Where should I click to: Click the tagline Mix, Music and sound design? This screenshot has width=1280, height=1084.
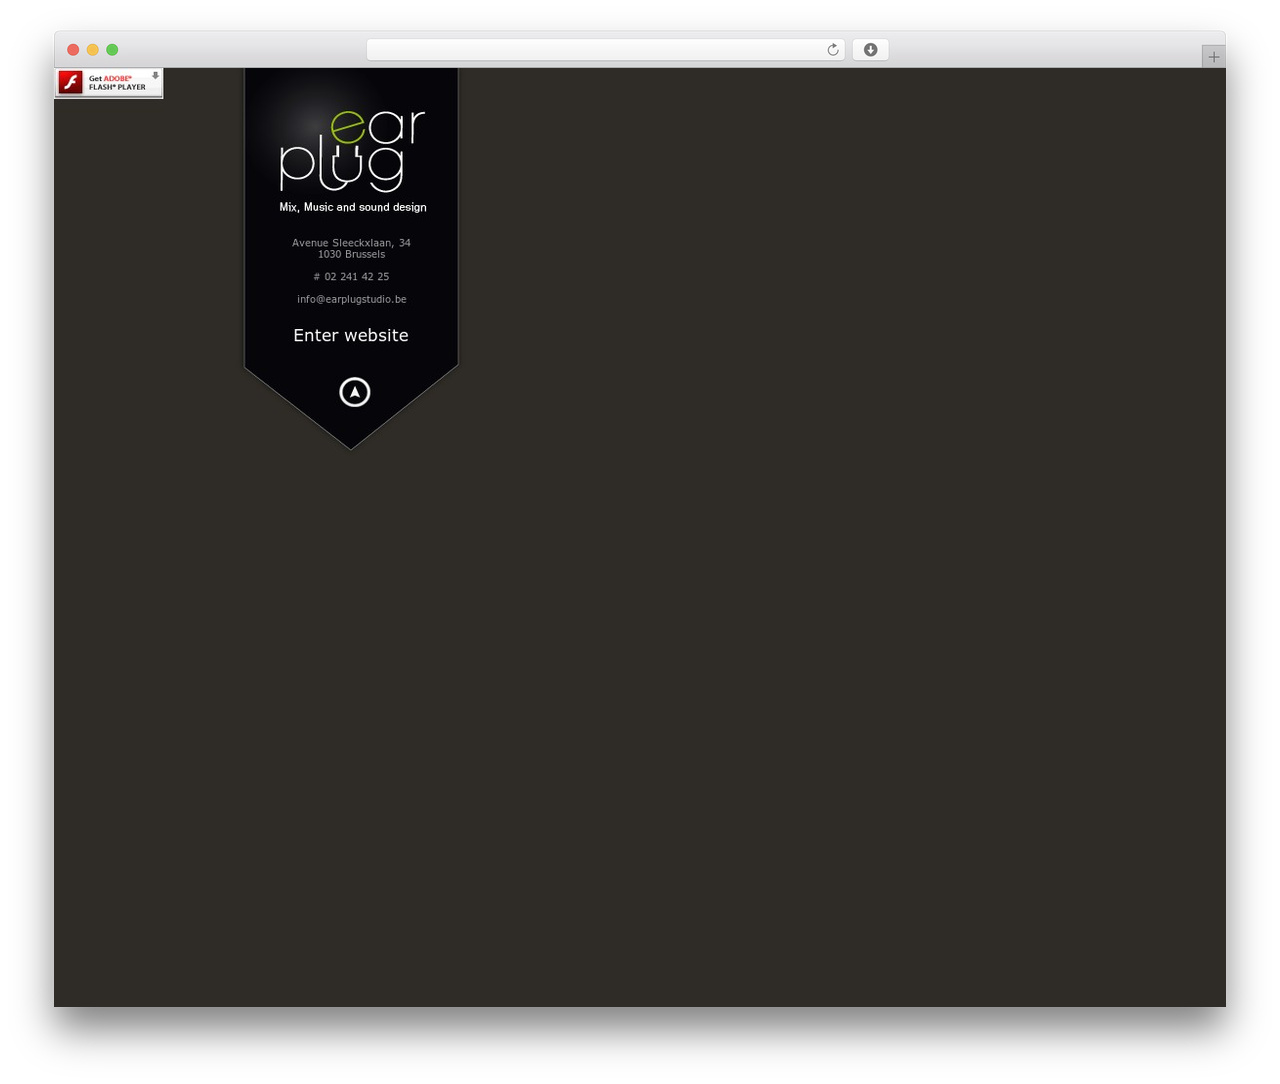(x=353, y=207)
